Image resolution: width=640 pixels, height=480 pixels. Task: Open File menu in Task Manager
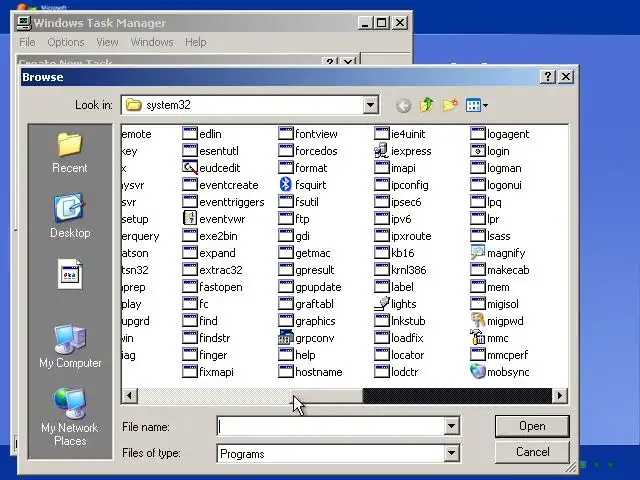tap(27, 42)
